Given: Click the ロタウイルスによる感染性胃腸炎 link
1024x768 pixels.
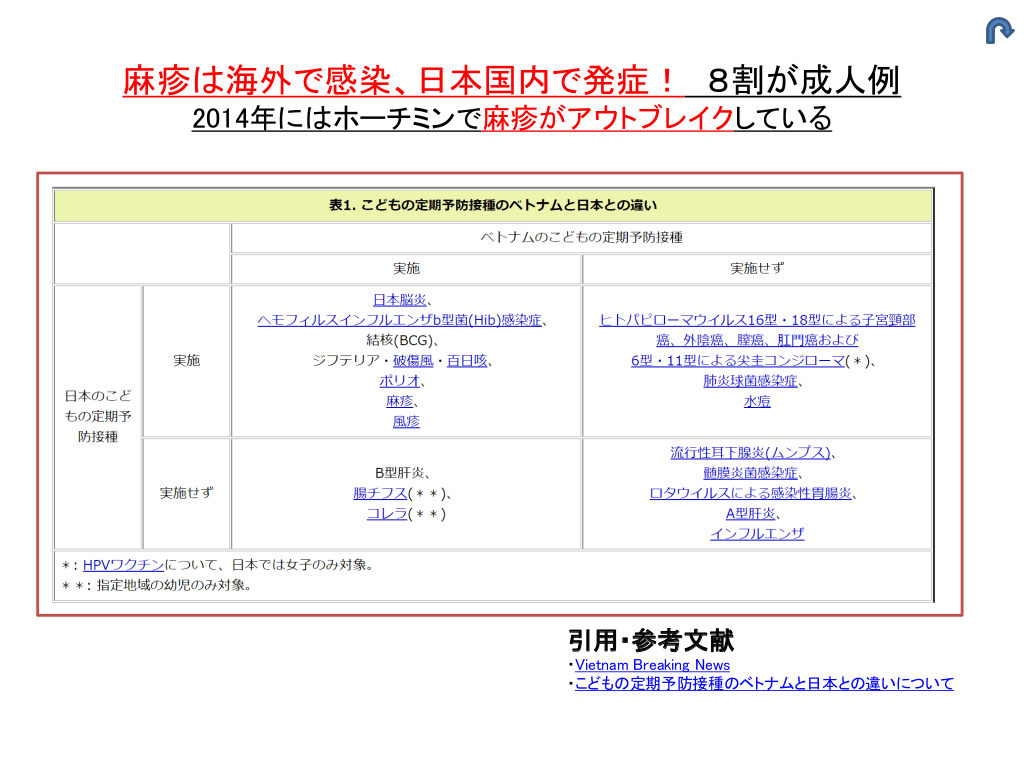Looking at the screenshot, I should pos(750,493).
